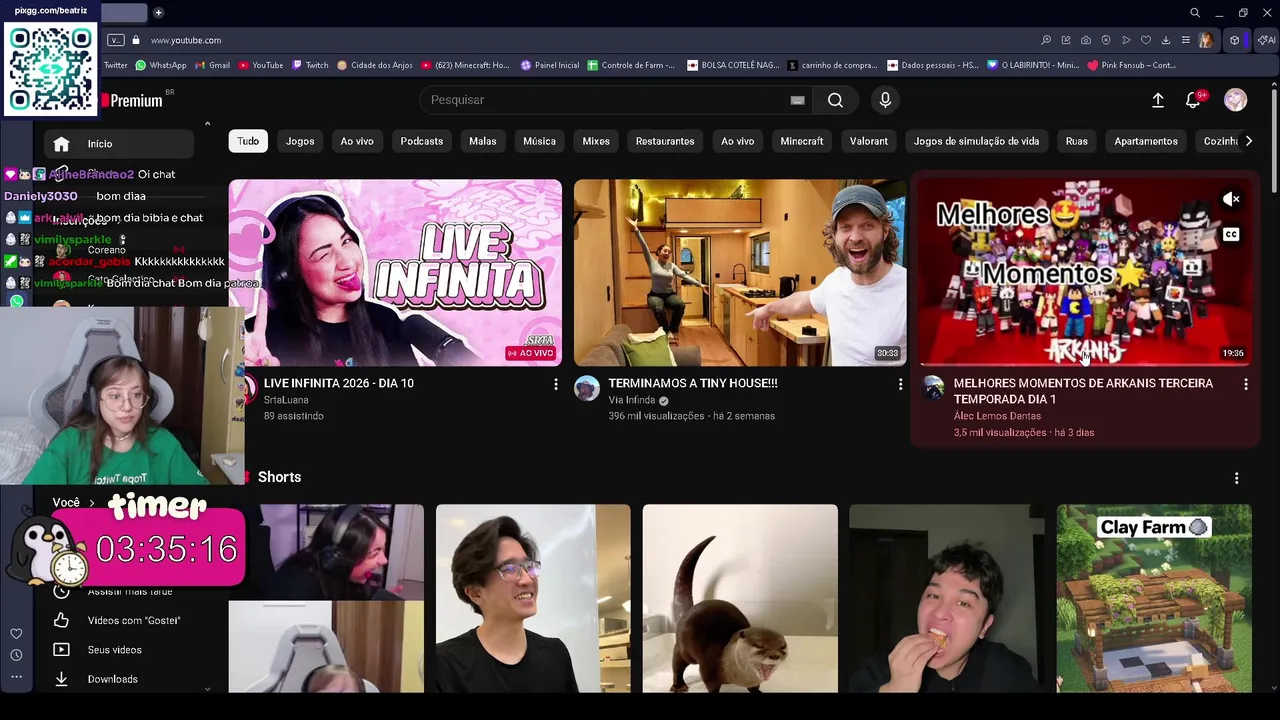The height and width of the screenshot is (720, 1280).
Task: Open the Shorts section options menu
Action: [x=1237, y=478]
